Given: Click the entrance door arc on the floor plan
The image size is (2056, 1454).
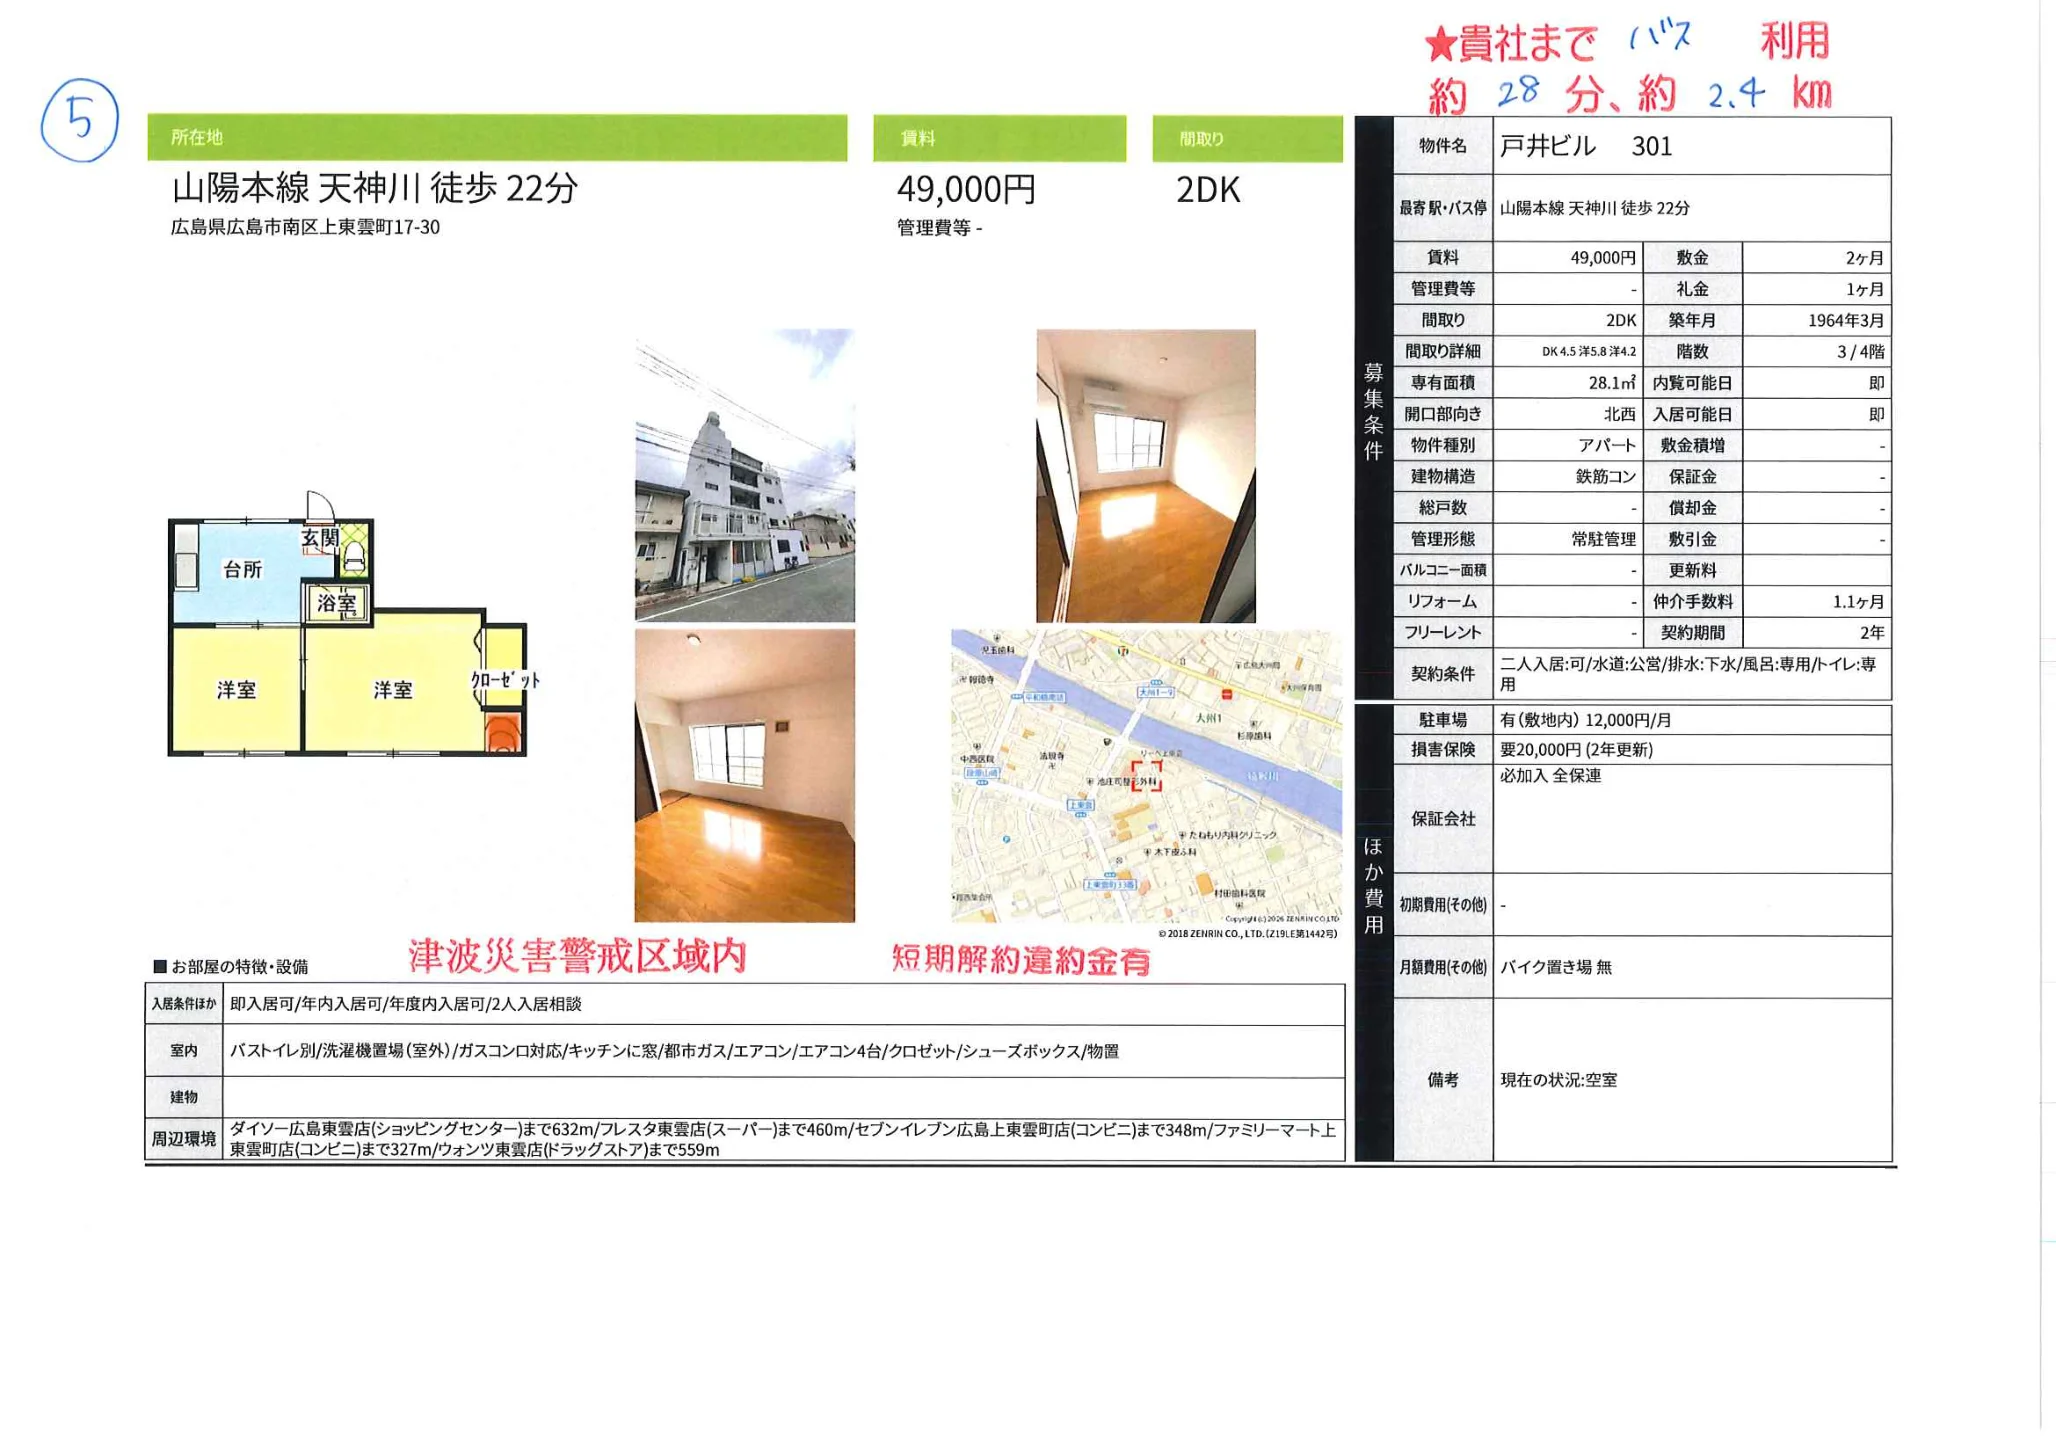Looking at the screenshot, I should pyautogui.click(x=319, y=504).
